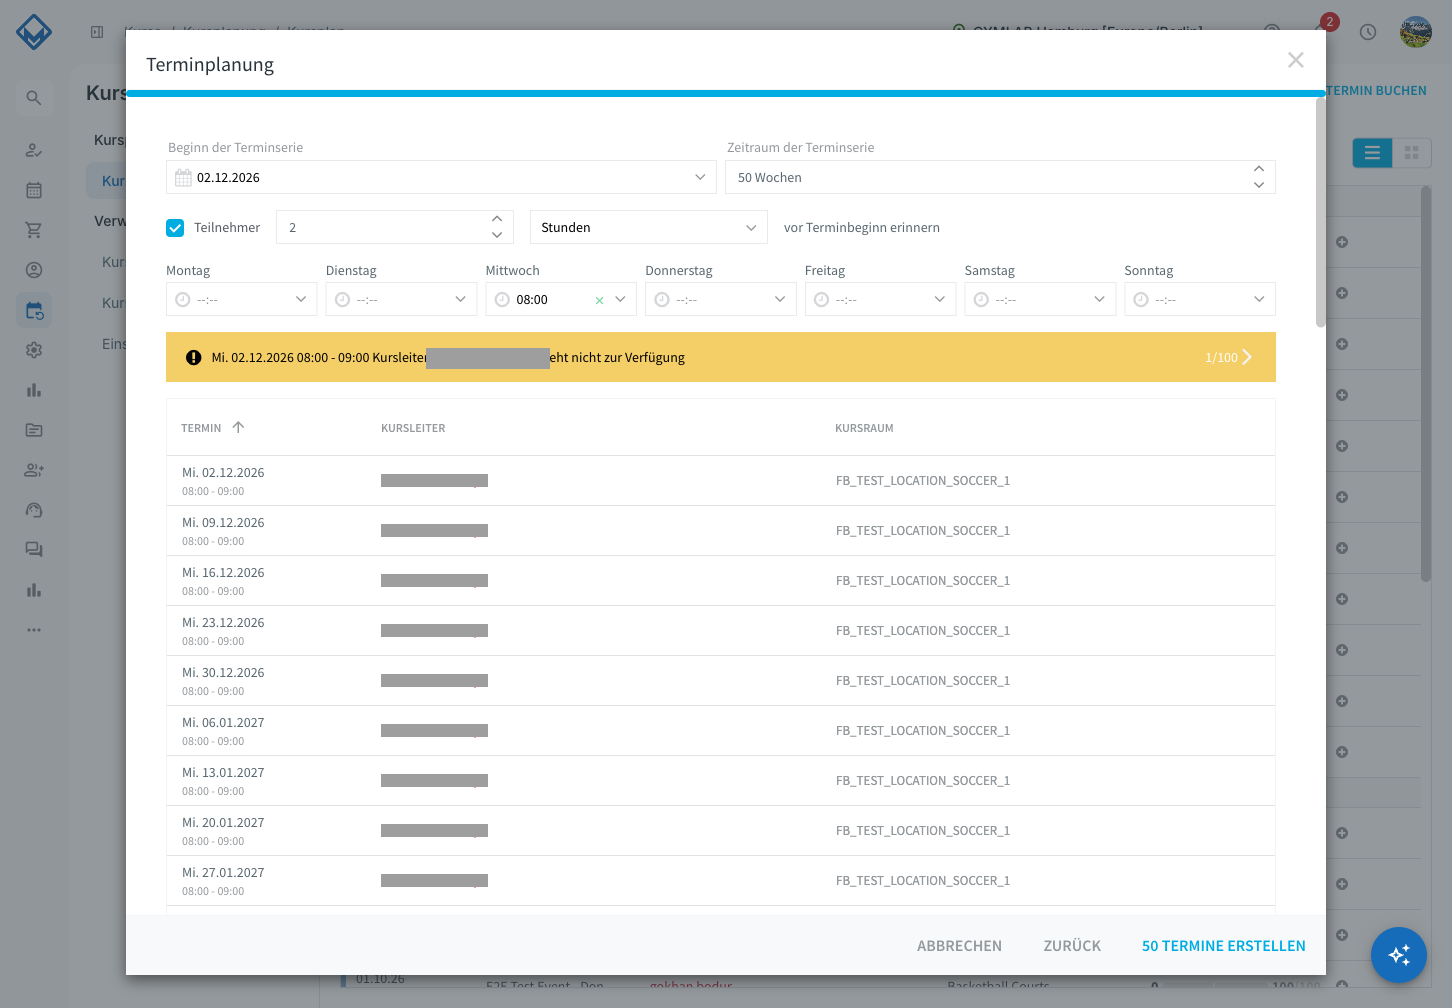The width and height of the screenshot is (1452, 1008).
Task: Switch to grid view in the background page
Action: pyautogui.click(x=1412, y=153)
